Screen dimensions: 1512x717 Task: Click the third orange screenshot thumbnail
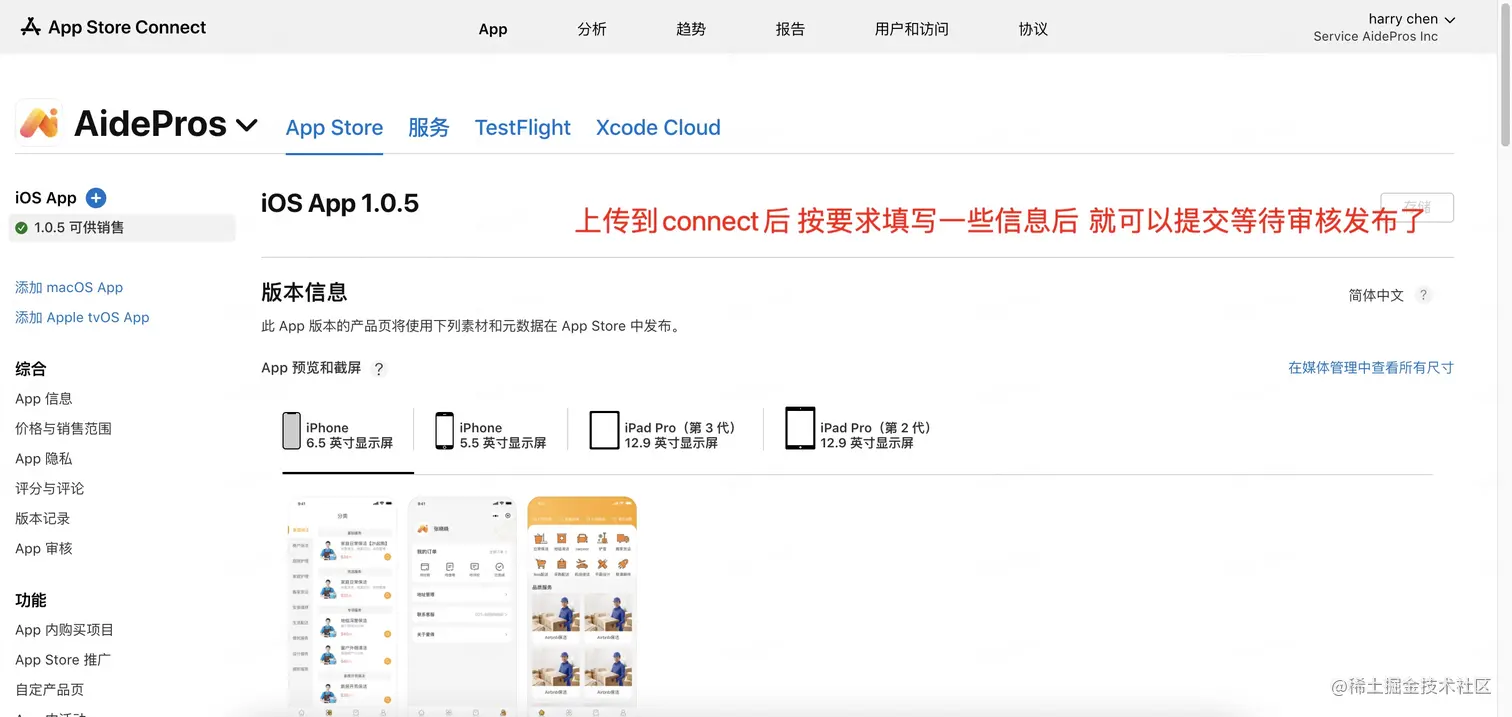click(582, 606)
